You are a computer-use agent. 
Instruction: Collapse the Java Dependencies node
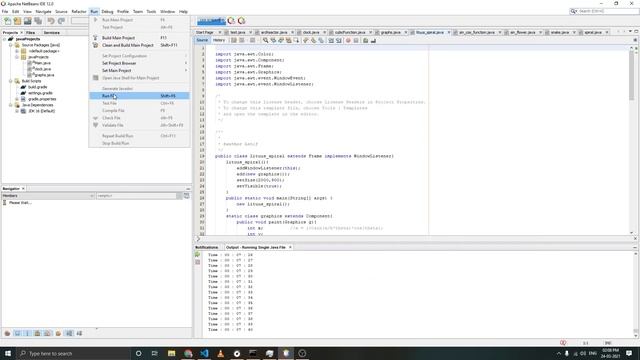[11, 105]
